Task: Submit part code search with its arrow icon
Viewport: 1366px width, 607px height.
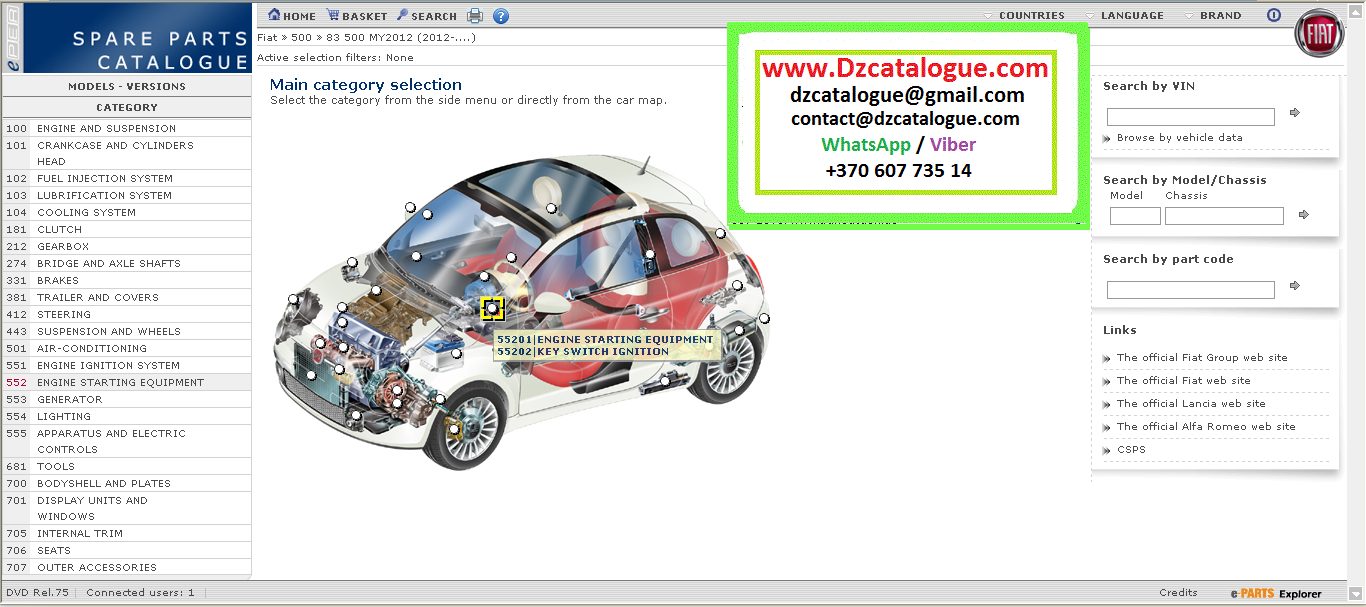Action: coord(1295,286)
